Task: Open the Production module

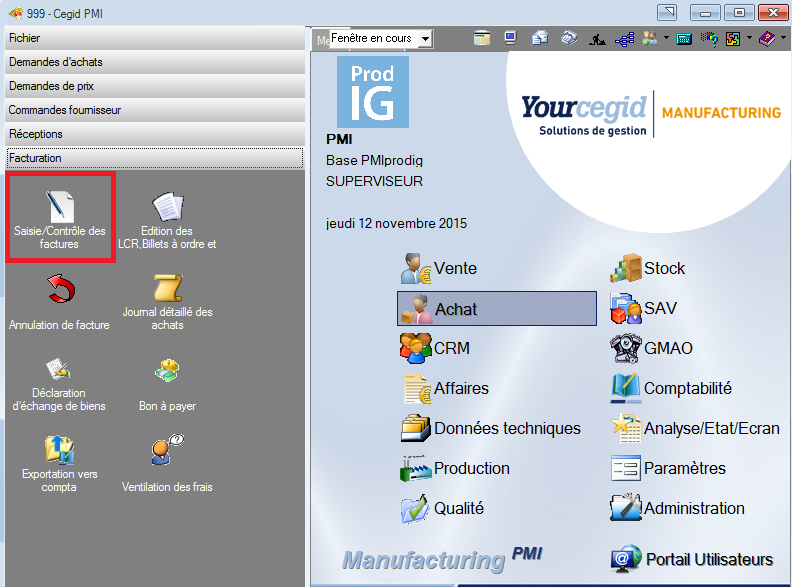Action: [455, 468]
